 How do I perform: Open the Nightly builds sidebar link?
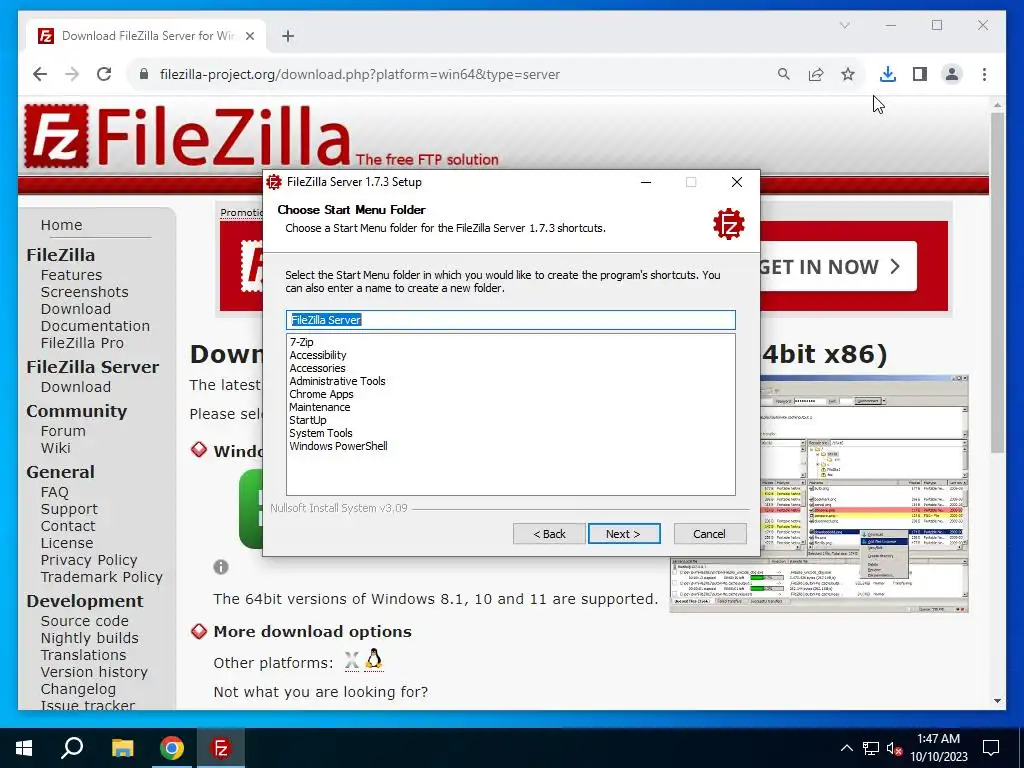89,638
